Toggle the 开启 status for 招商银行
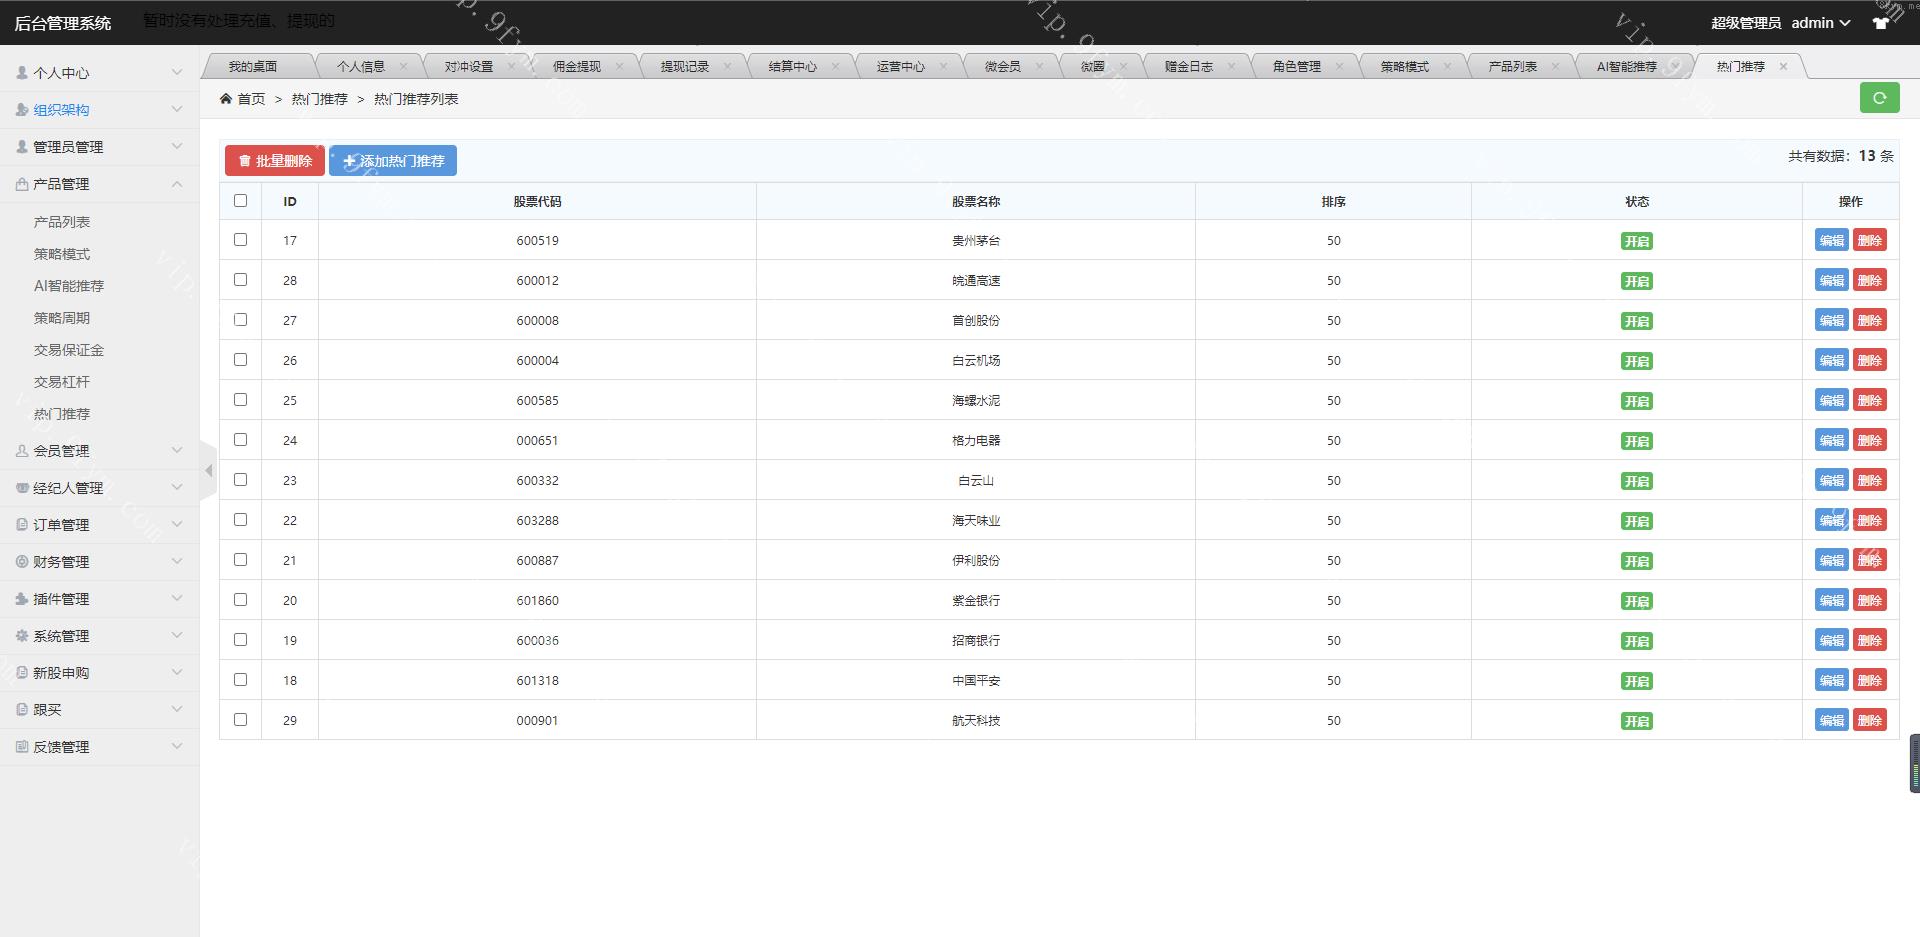 (1636, 641)
